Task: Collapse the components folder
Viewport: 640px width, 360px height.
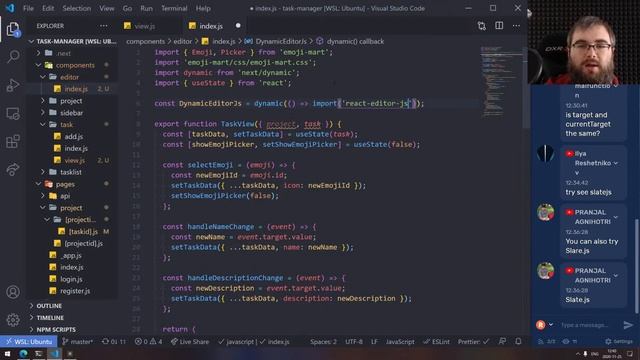Action: coord(75,65)
